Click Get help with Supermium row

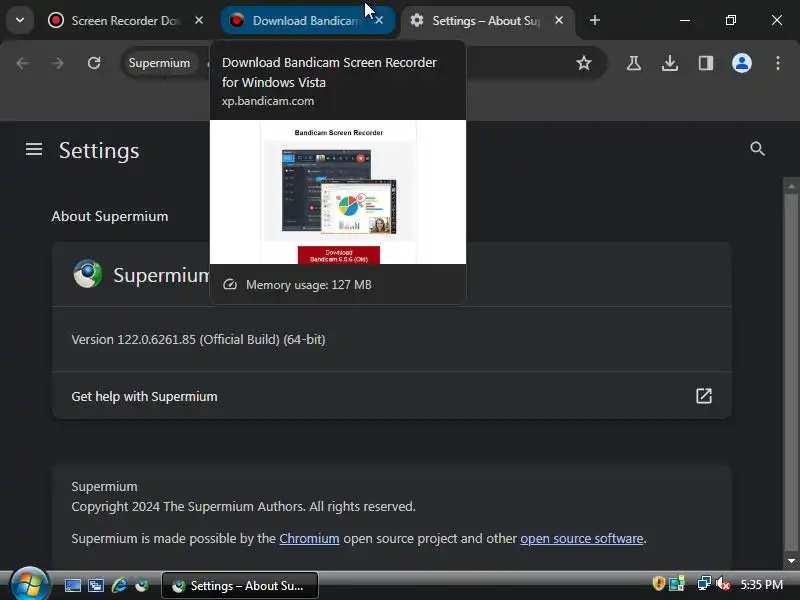[392, 396]
